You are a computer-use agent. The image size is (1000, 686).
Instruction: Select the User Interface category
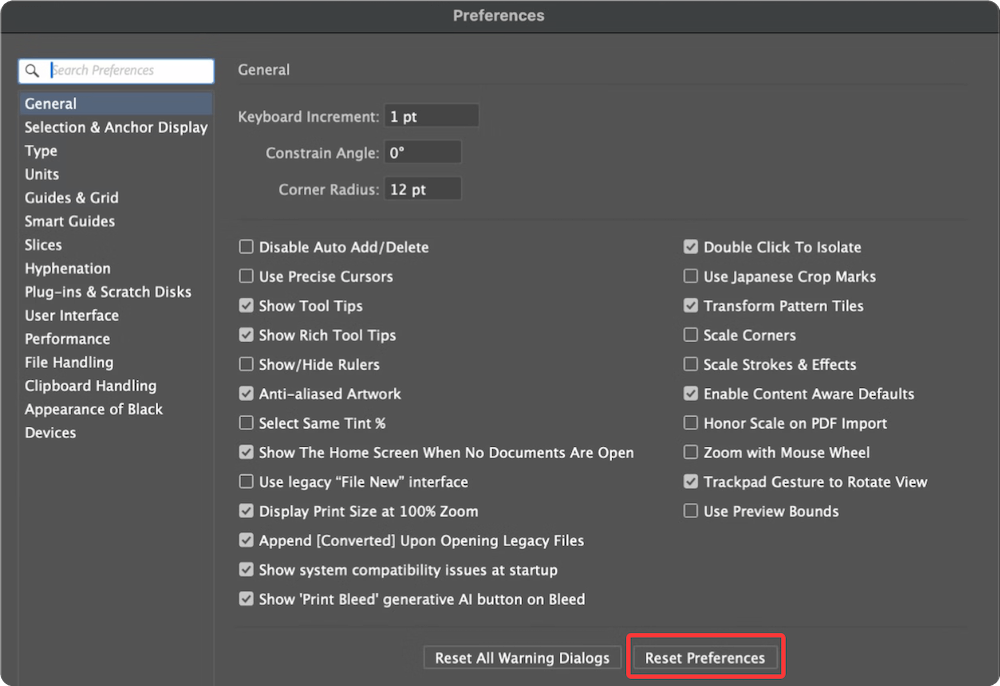tap(71, 315)
